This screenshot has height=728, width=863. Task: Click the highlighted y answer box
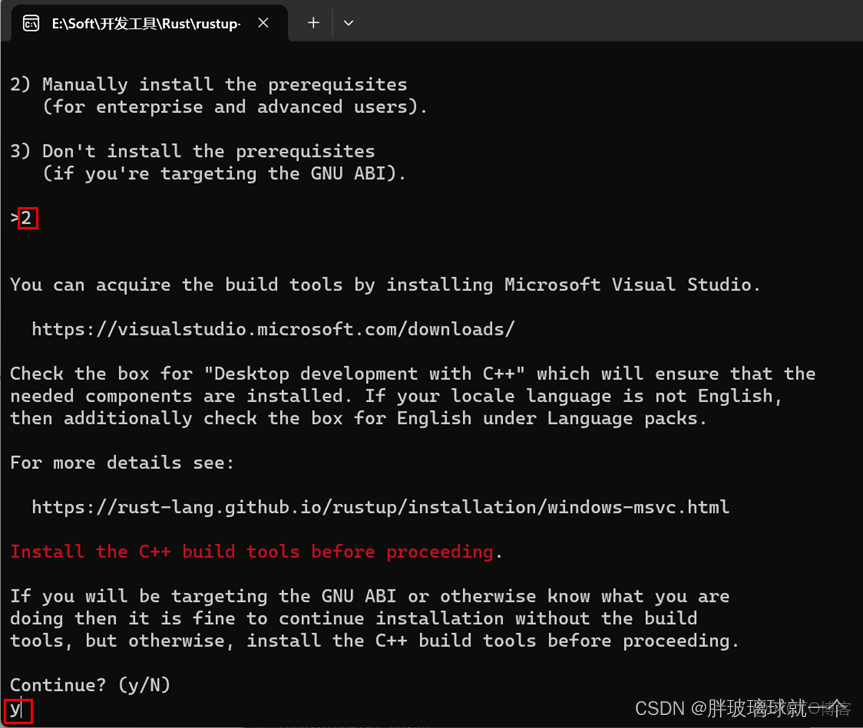pyautogui.click(x=18, y=710)
